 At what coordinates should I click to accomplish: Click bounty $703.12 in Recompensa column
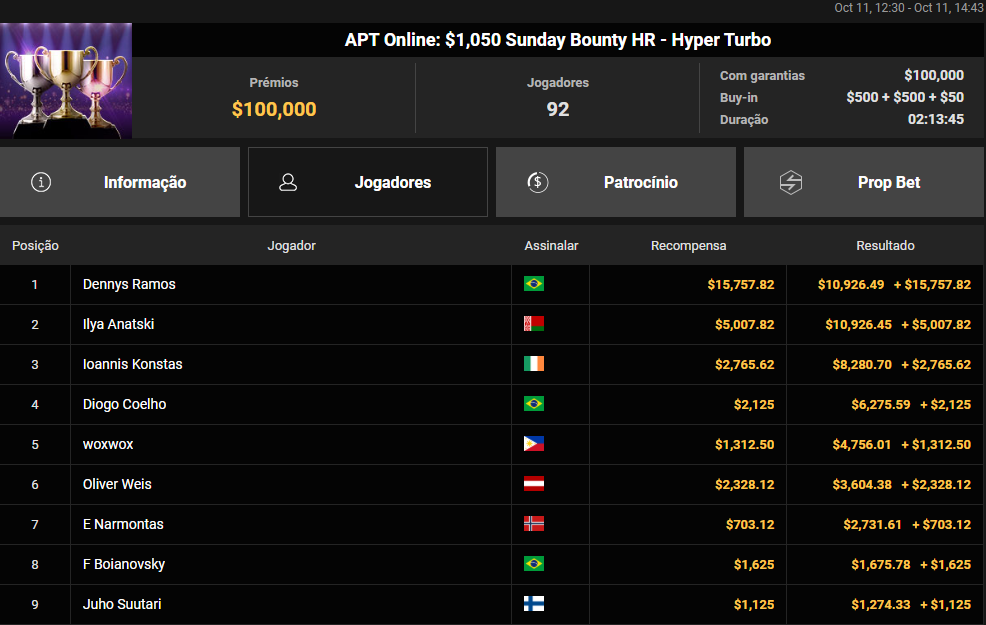750,524
